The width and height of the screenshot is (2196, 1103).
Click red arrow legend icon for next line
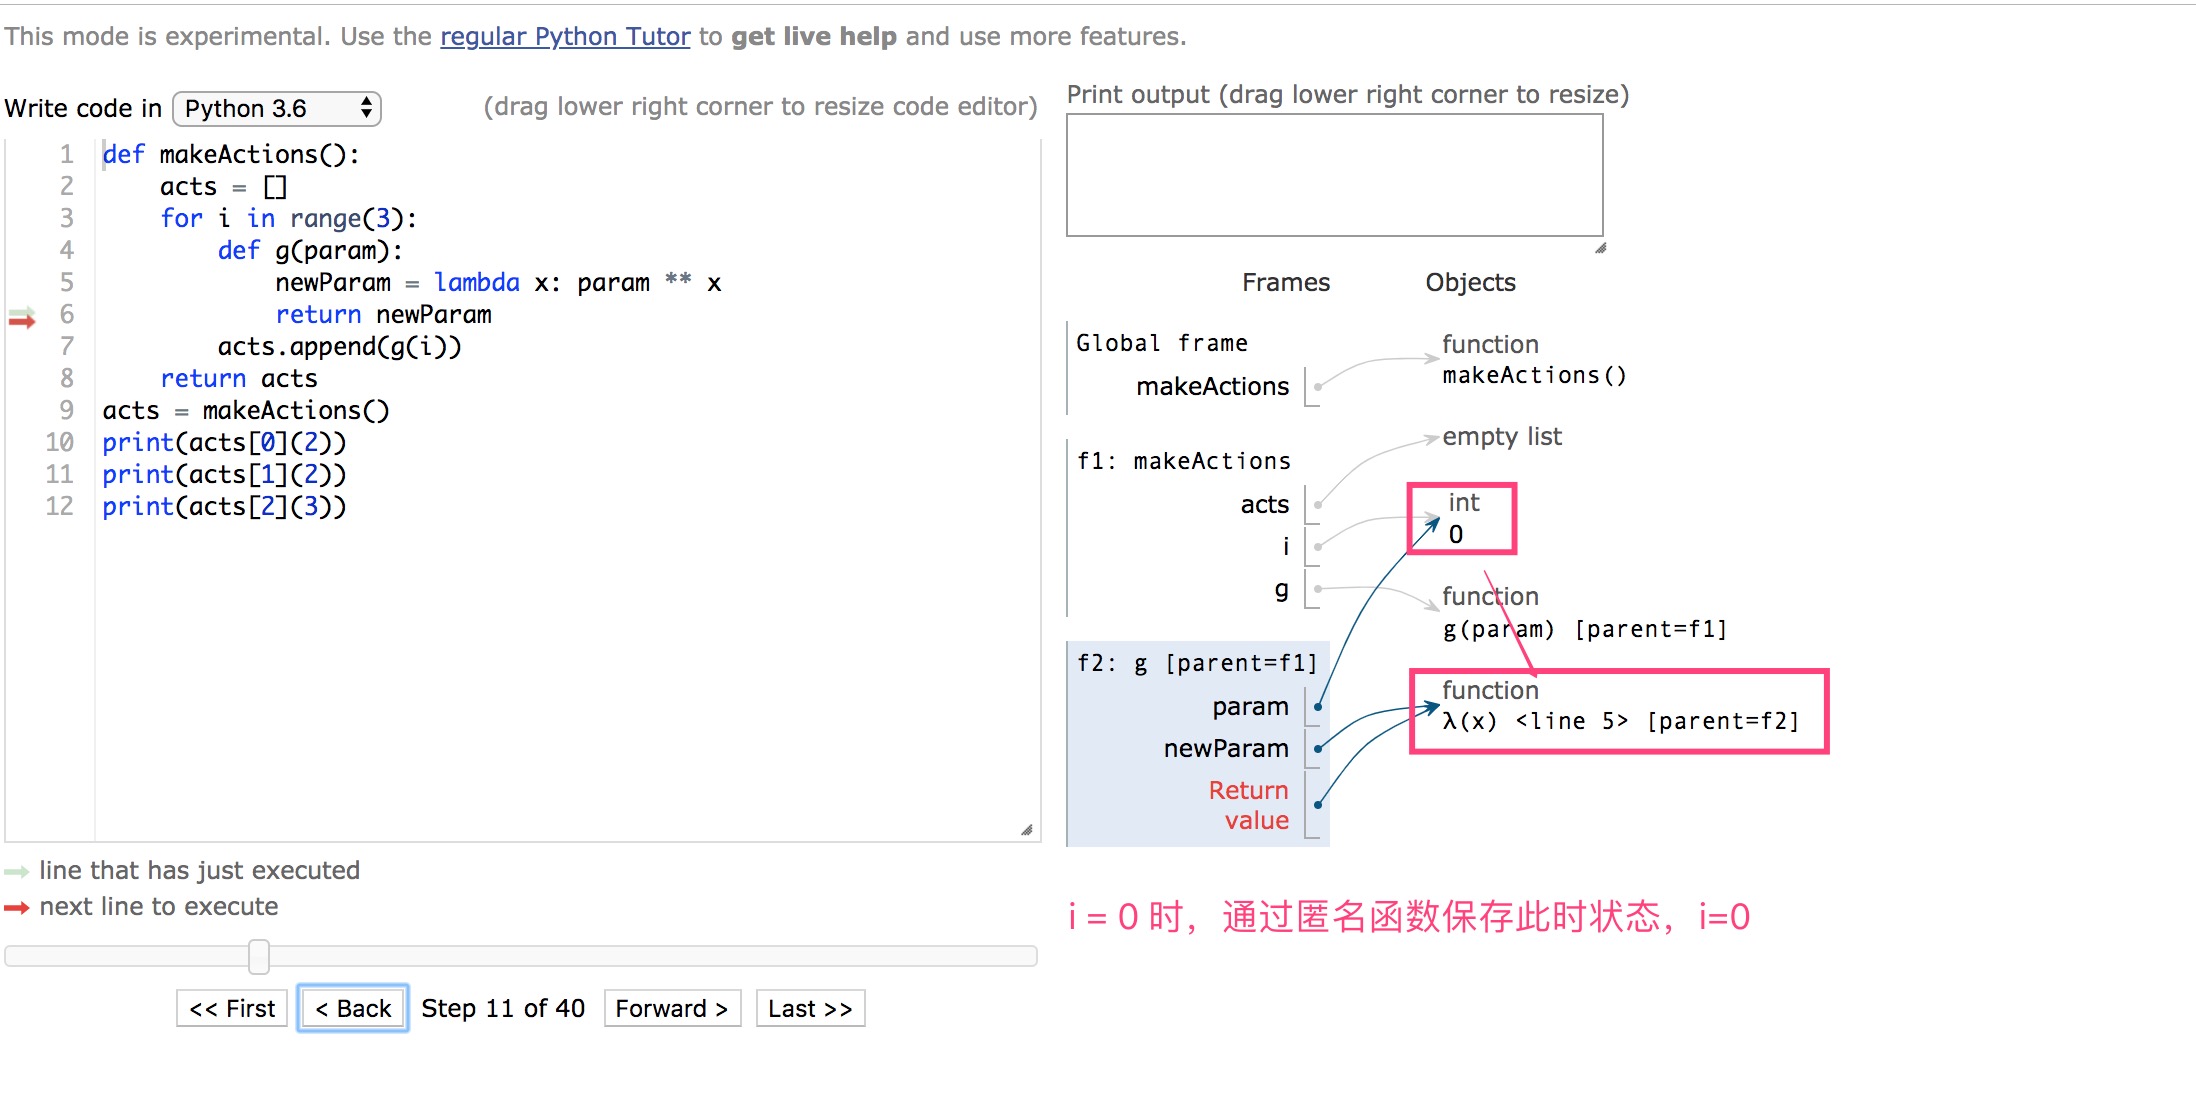[x=16, y=908]
